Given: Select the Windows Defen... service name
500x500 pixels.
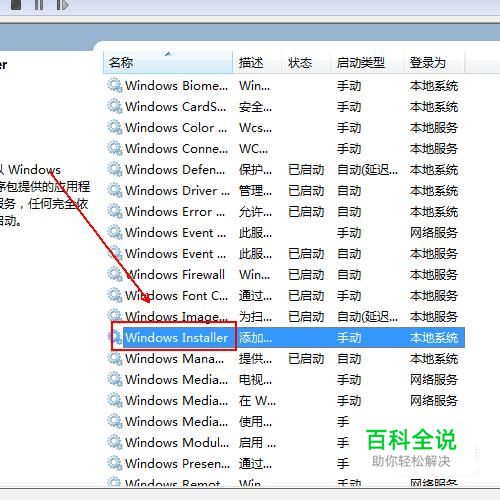Looking at the screenshot, I should 175,169.
